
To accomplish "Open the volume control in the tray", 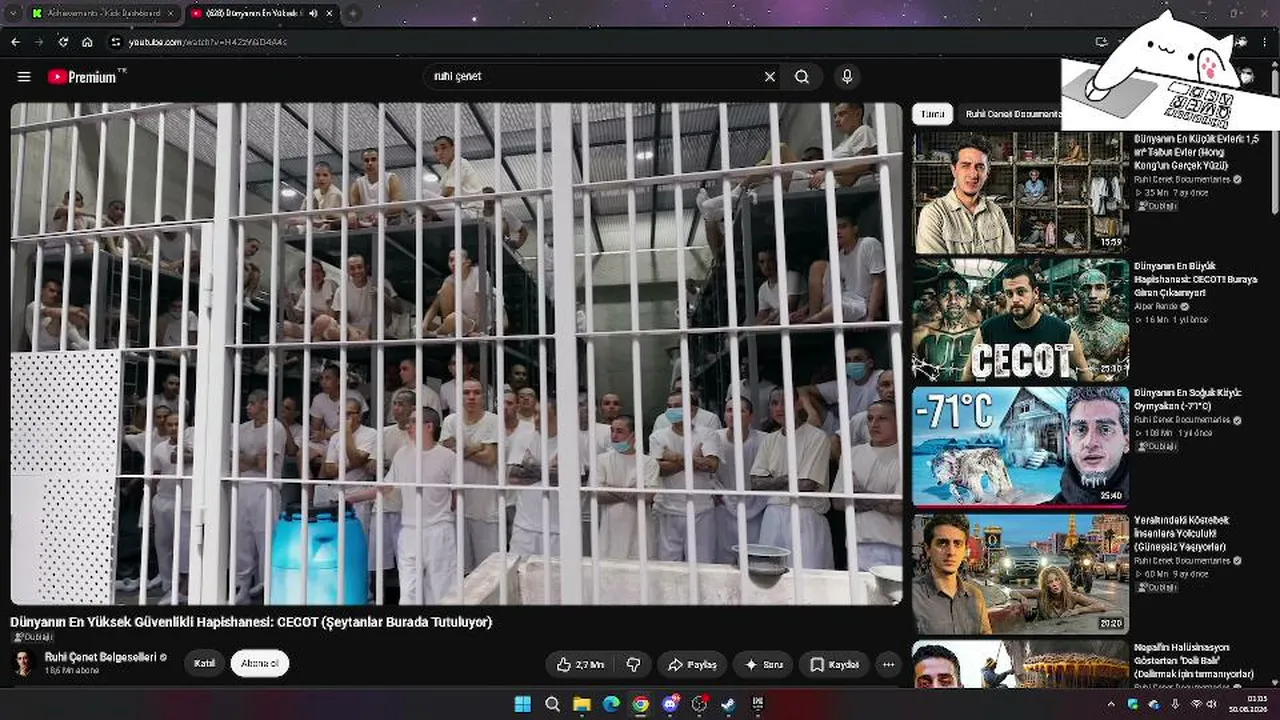I will tap(1213, 705).
